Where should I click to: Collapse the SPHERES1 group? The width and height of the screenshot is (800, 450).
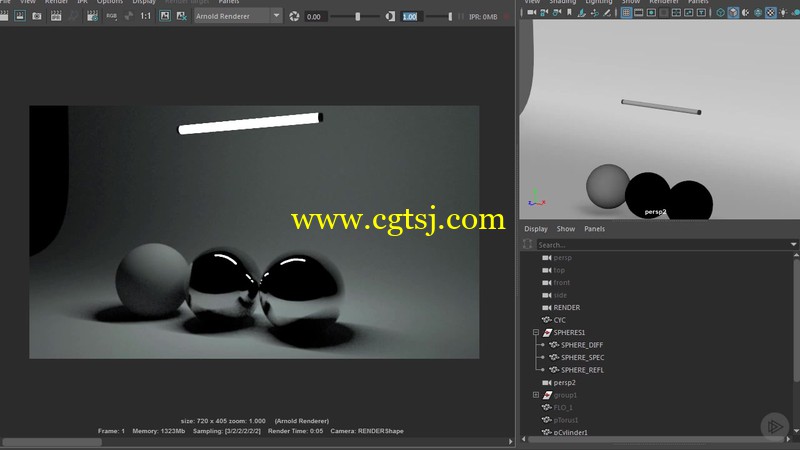pos(536,332)
